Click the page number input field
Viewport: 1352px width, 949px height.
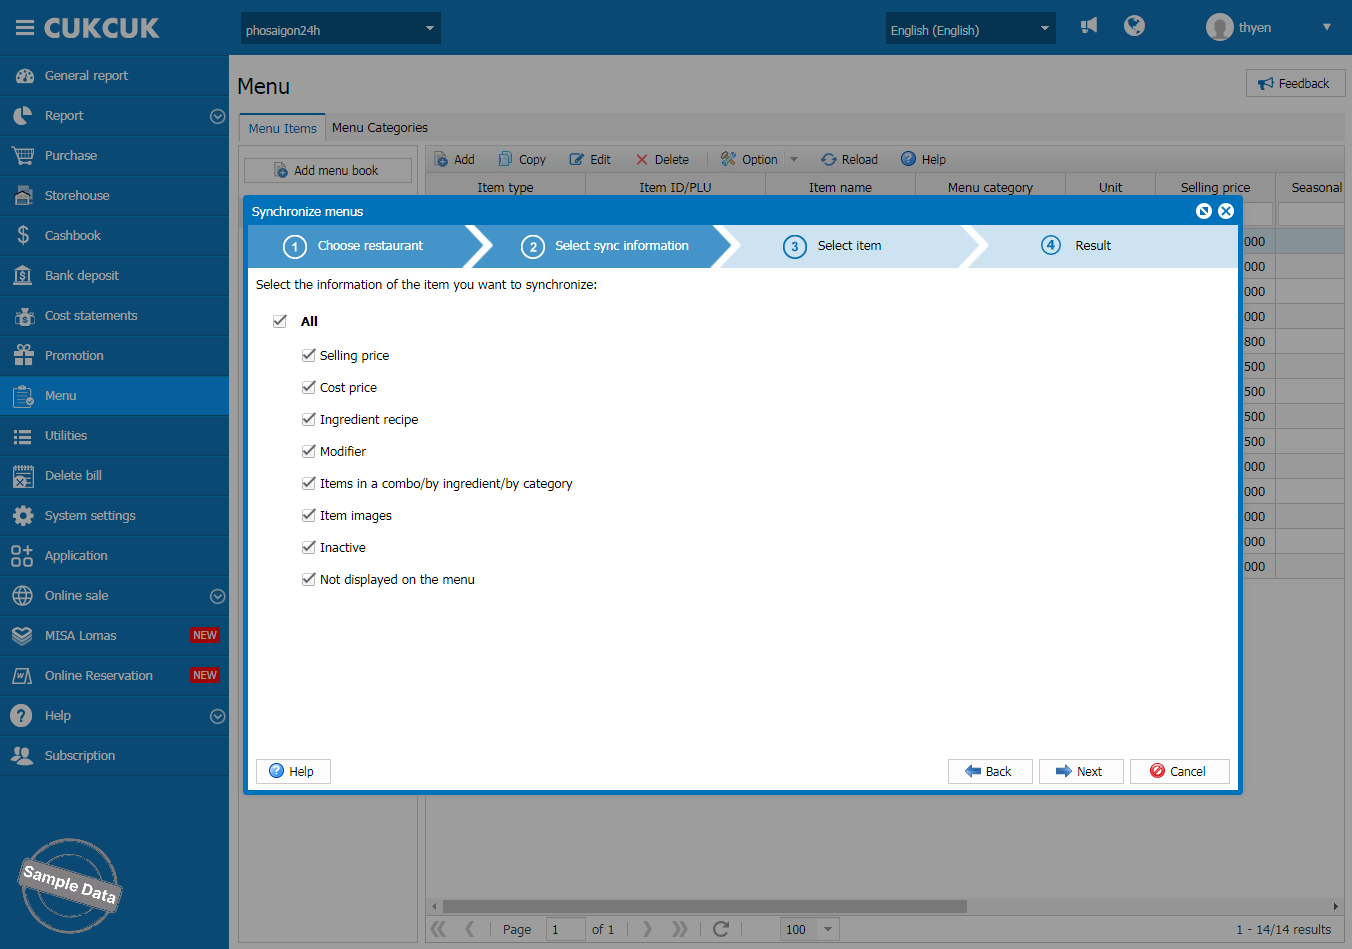(x=565, y=929)
